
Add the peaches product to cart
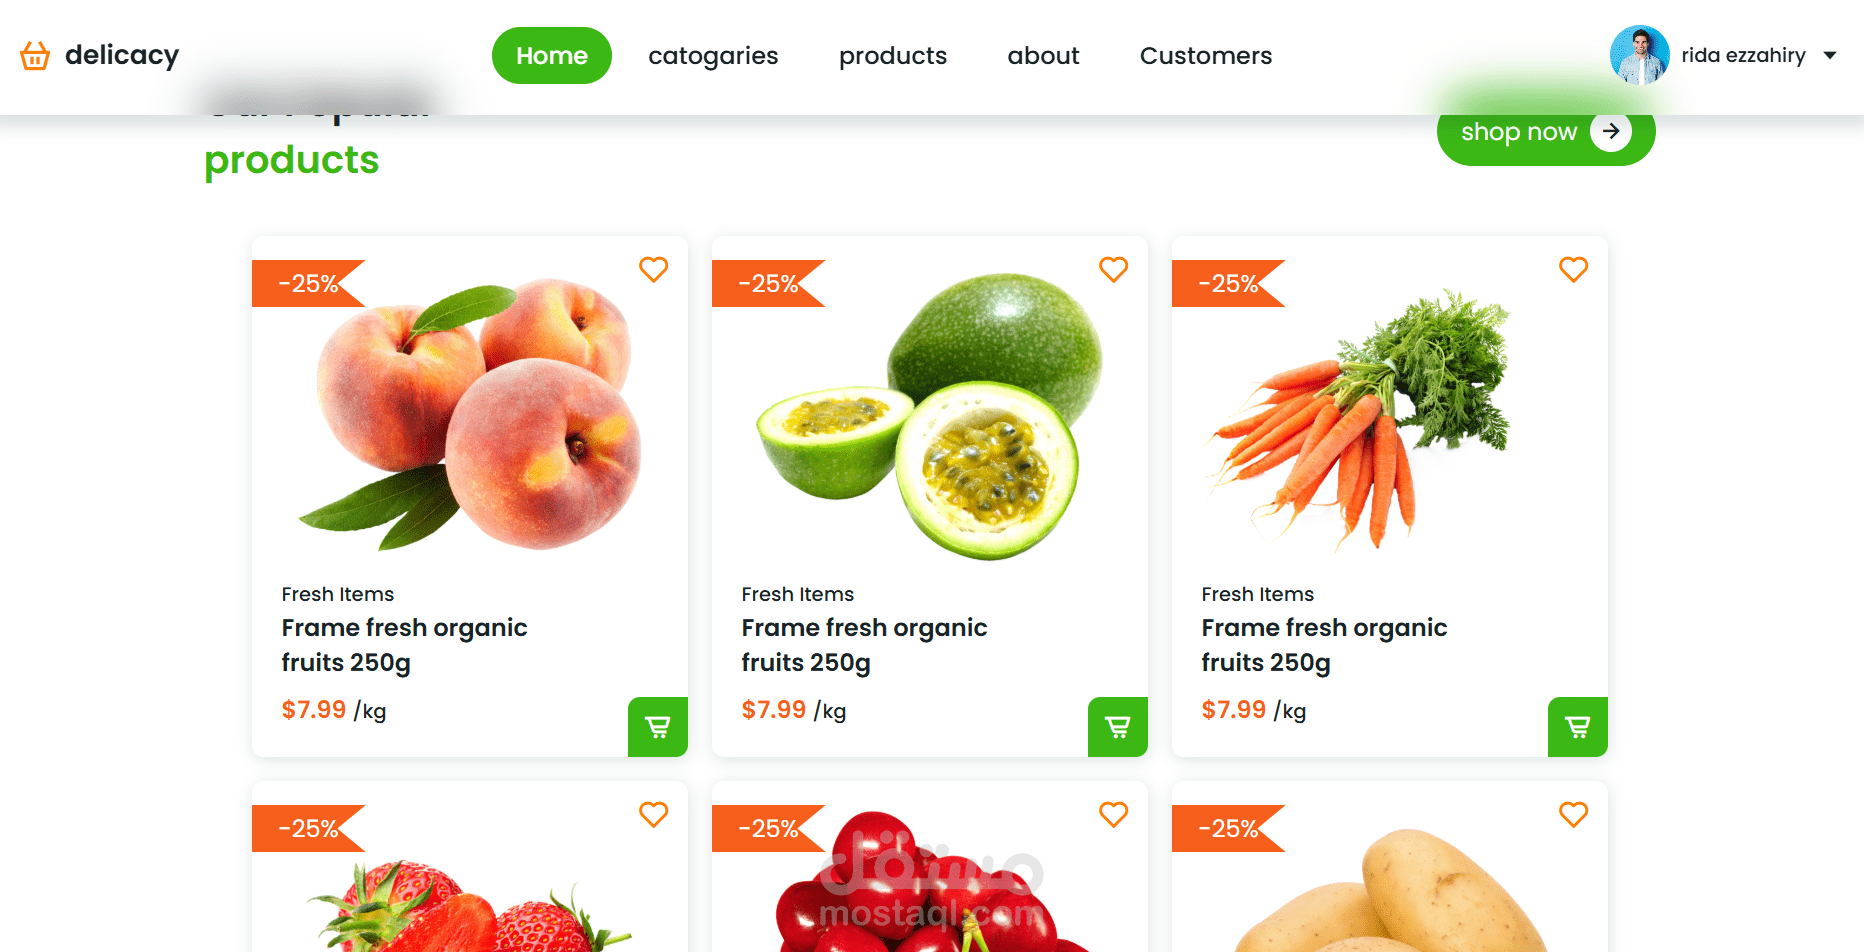click(658, 727)
